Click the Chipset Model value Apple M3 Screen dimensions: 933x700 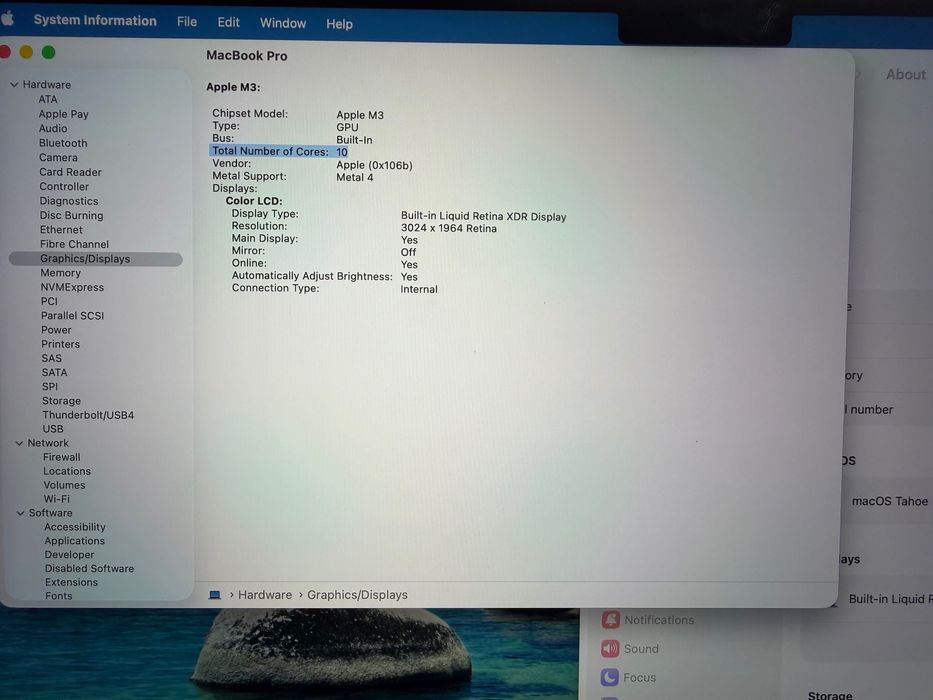360,115
